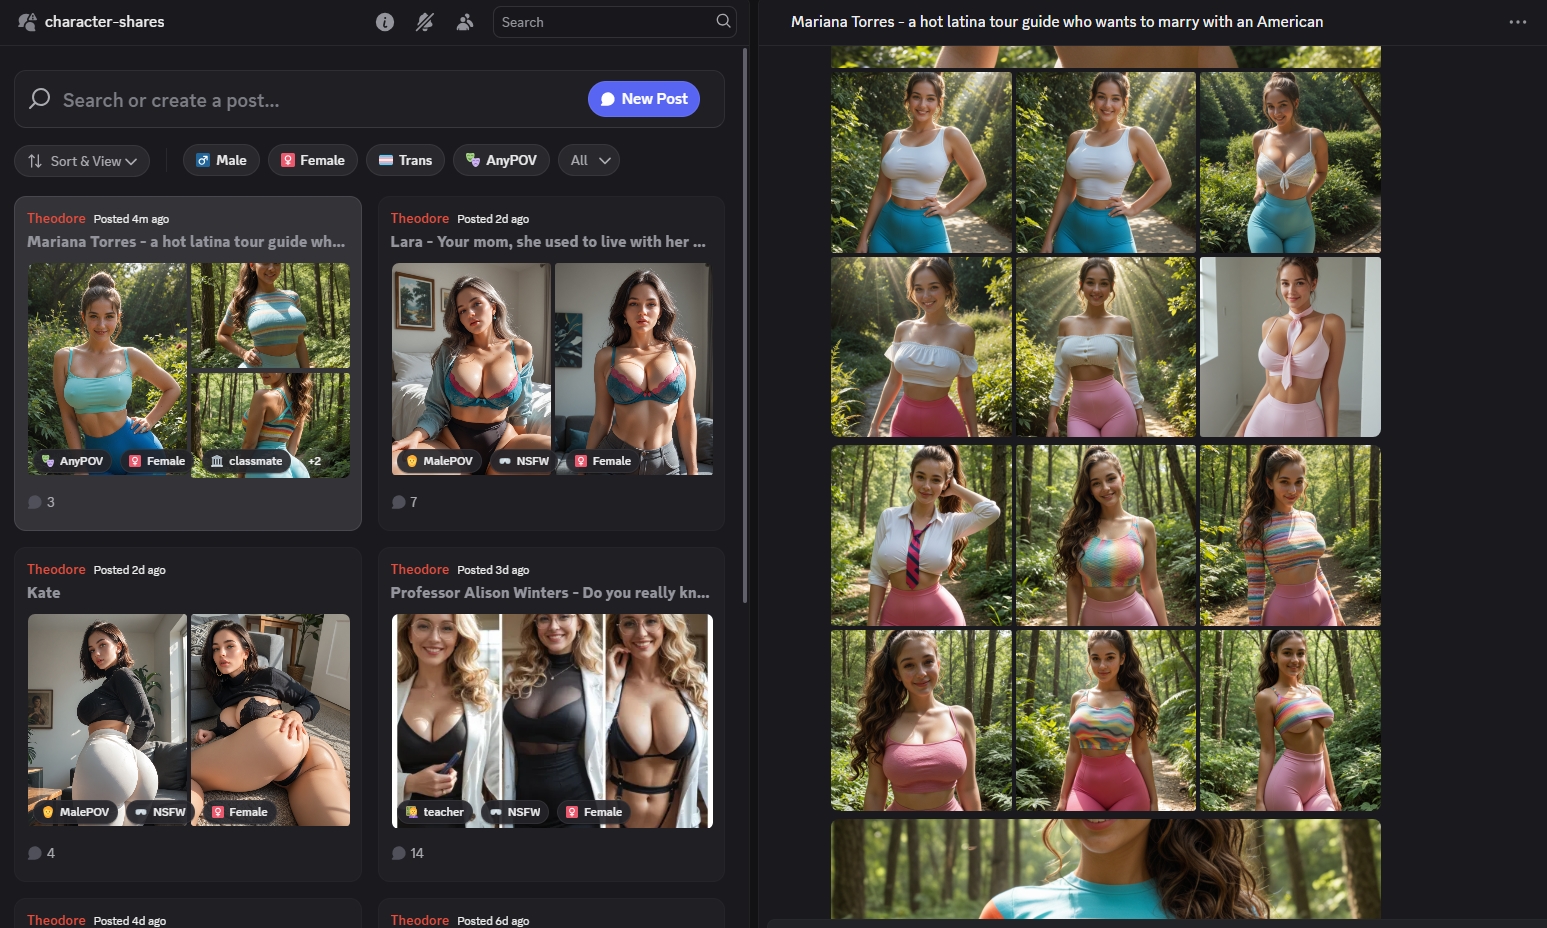Image resolution: width=1547 pixels, height=928 pixels.
Task: Open the Kate post title
Action: tap(44, 593)
